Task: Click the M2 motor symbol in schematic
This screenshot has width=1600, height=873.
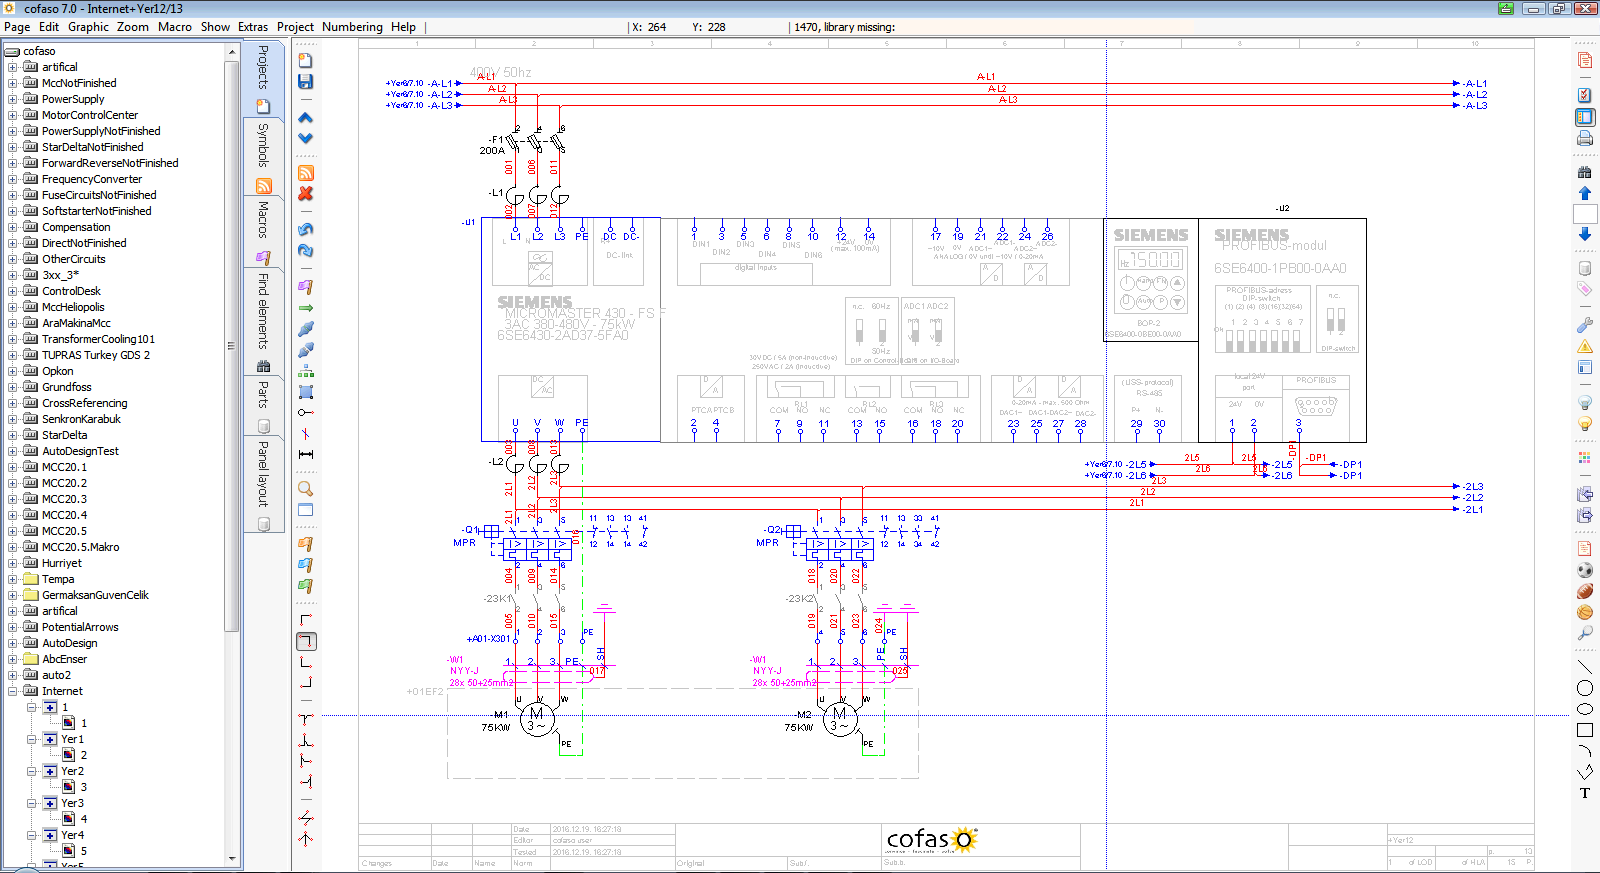Action: point(840,718)
